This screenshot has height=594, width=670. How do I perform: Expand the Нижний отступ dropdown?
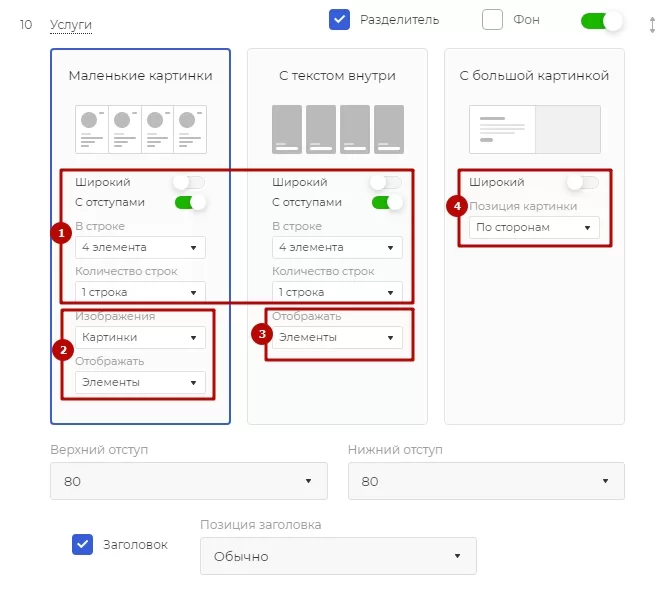(486, 481)
